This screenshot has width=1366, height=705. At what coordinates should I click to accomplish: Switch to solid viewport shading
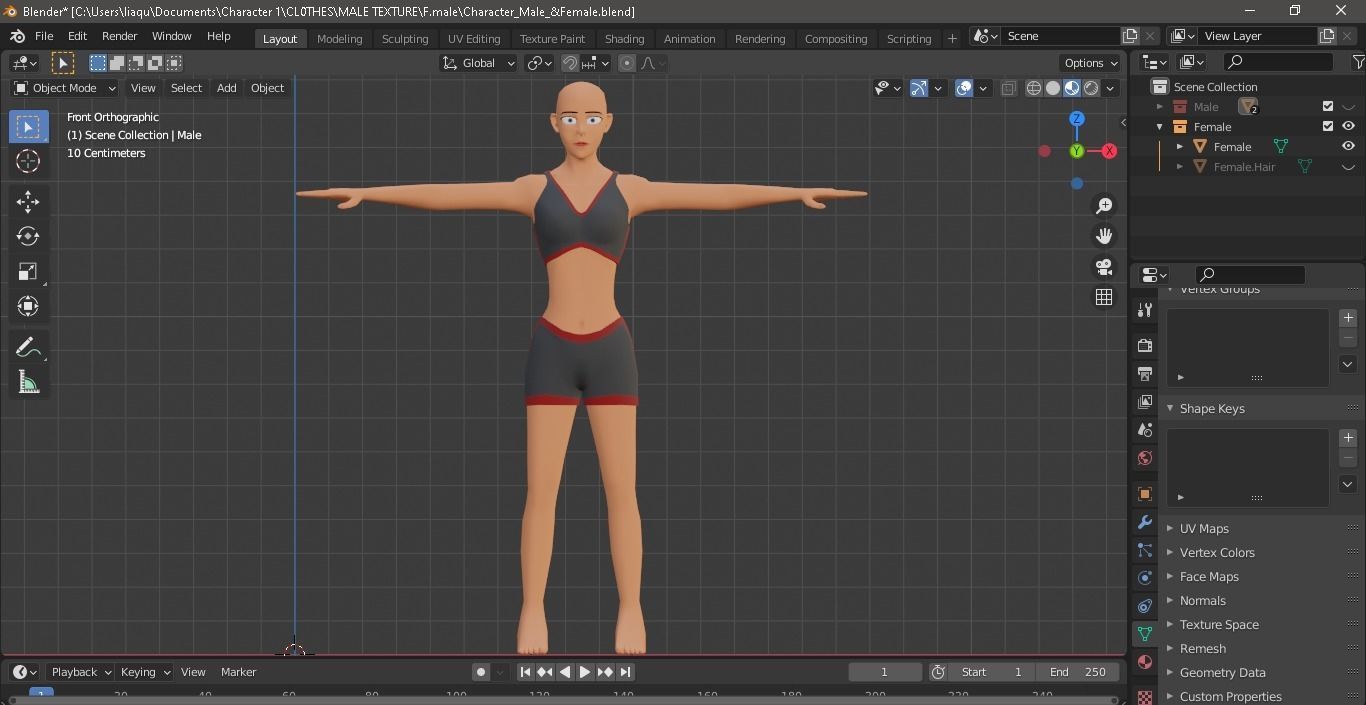tap(1053, 88)
